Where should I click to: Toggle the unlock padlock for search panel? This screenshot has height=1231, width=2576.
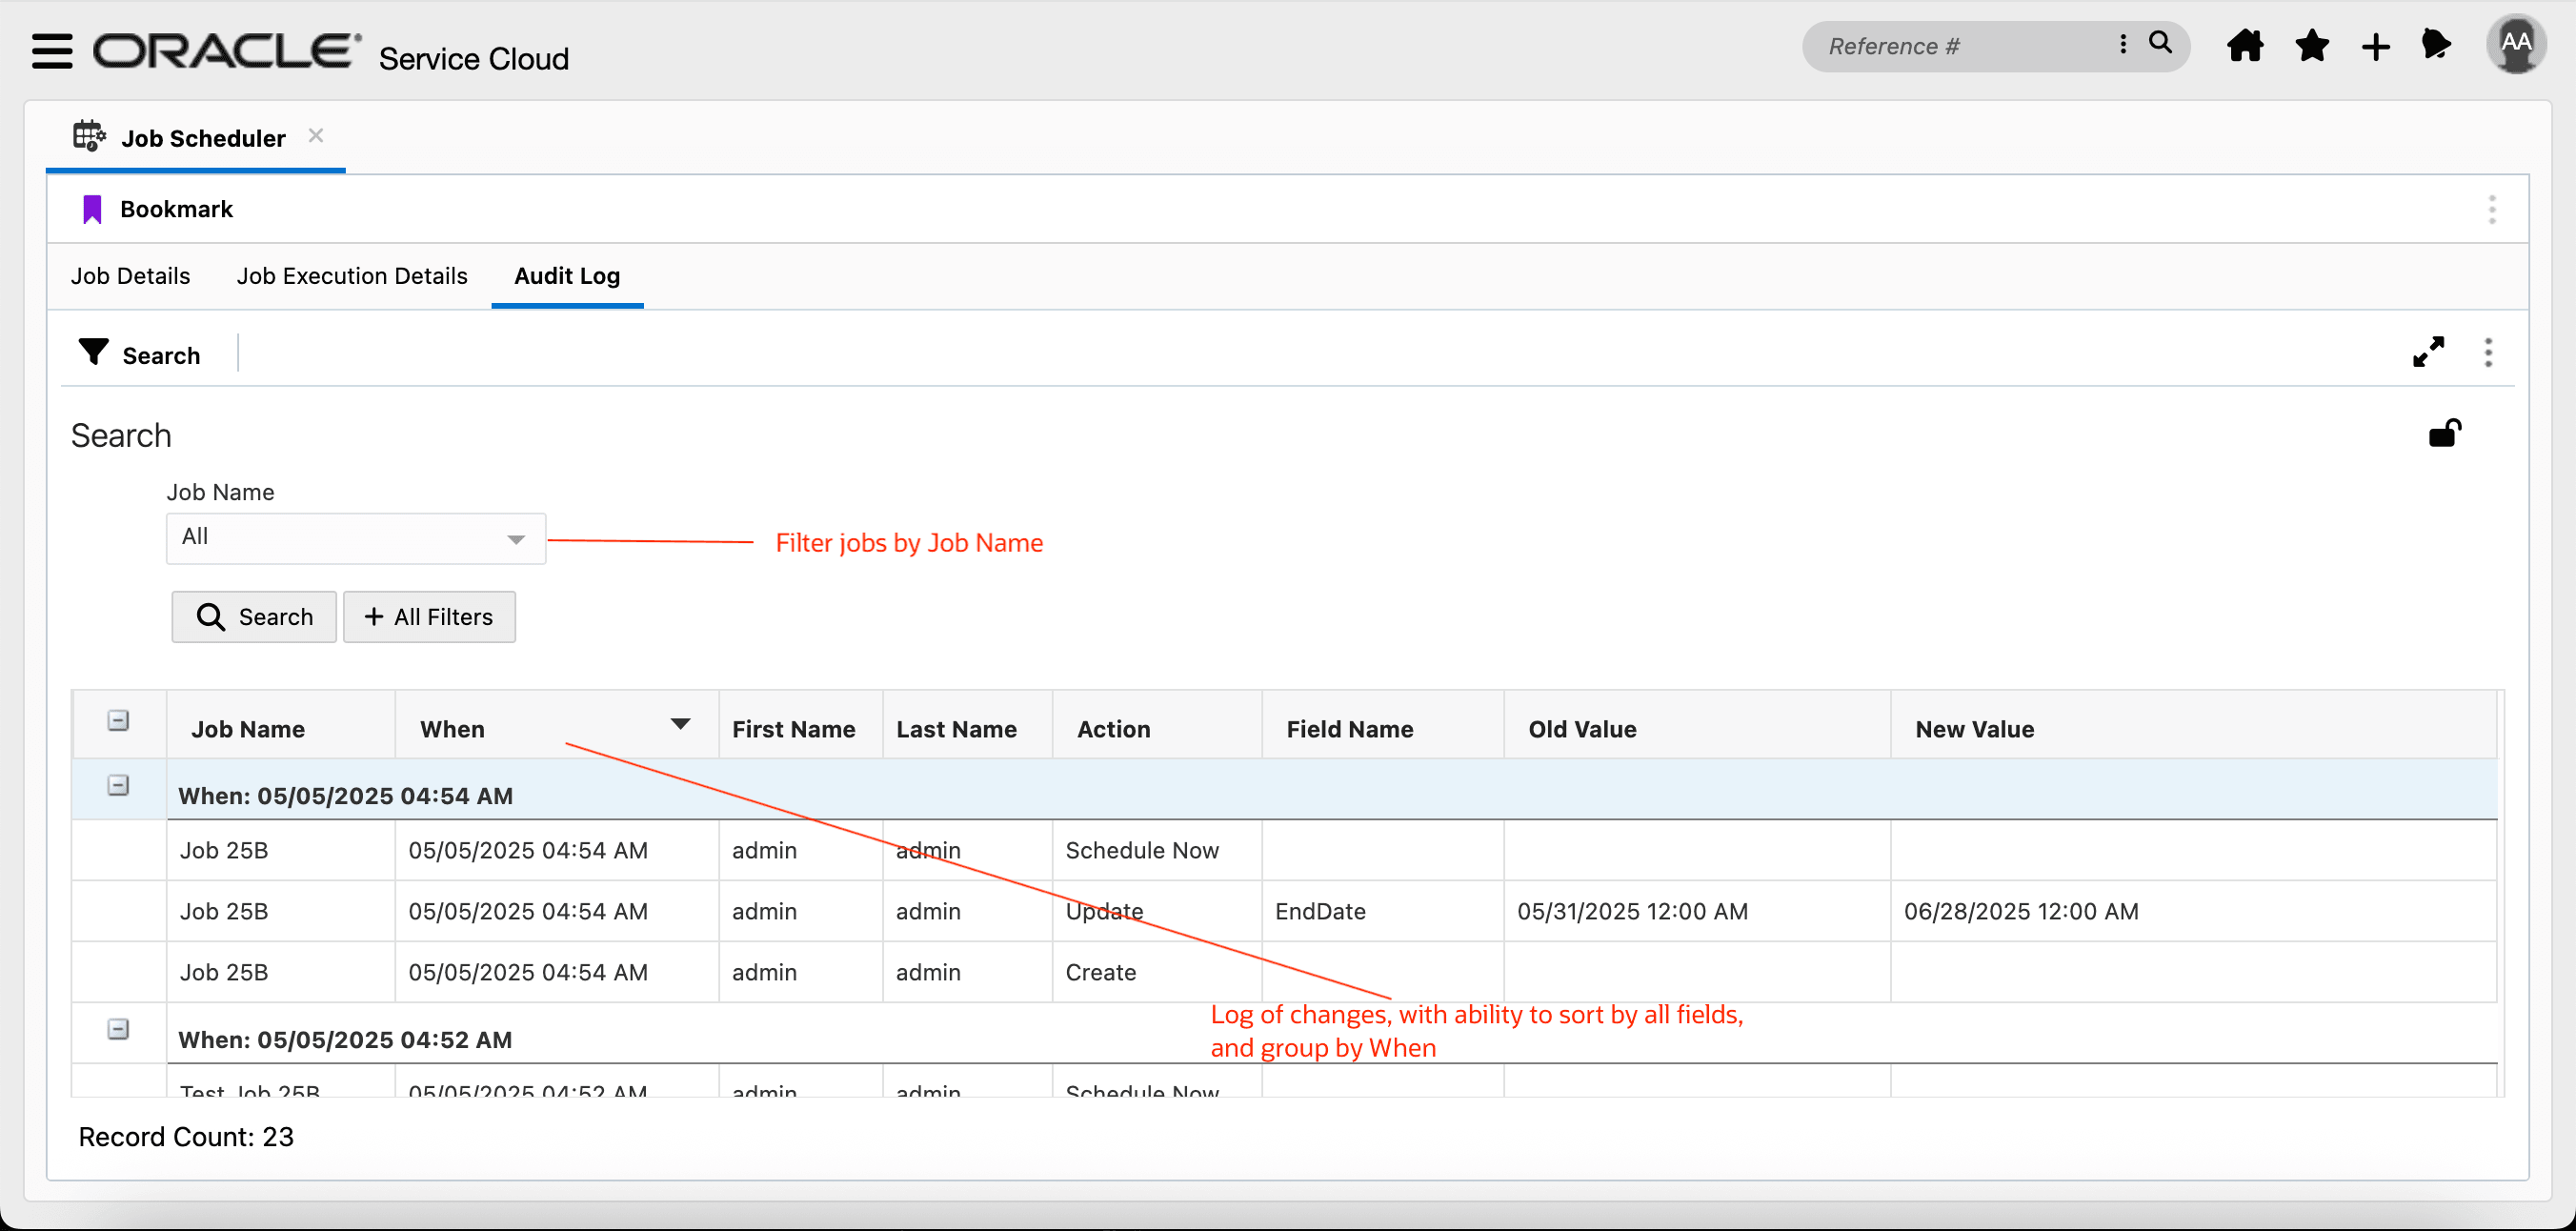2444,433
